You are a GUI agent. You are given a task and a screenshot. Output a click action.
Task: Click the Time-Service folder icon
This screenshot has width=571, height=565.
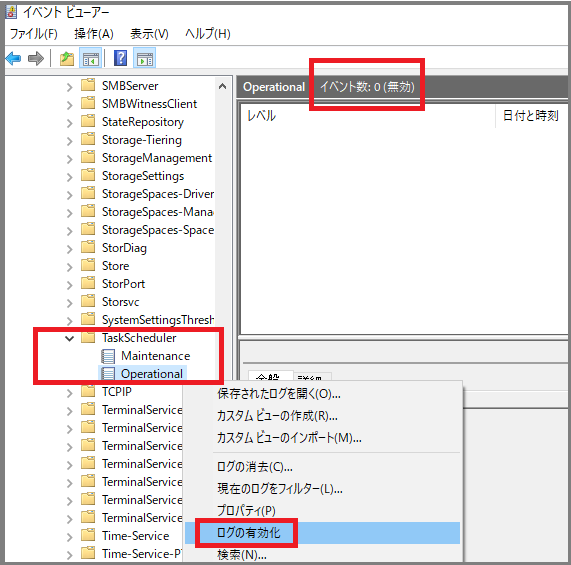click(88, 535)
